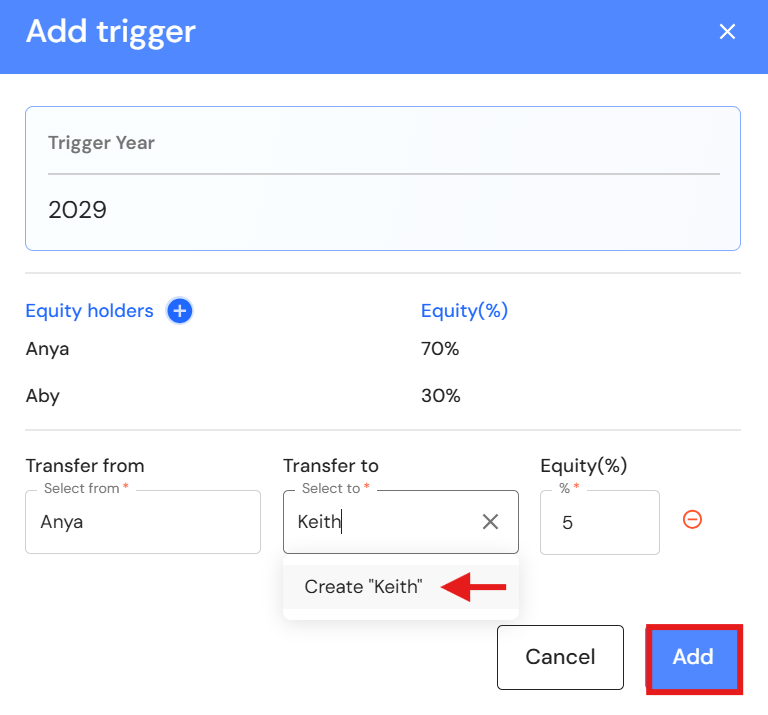Screen dimensions: 768x715
Task: Clear the Transfer to field text
Action: pos(490,521)
